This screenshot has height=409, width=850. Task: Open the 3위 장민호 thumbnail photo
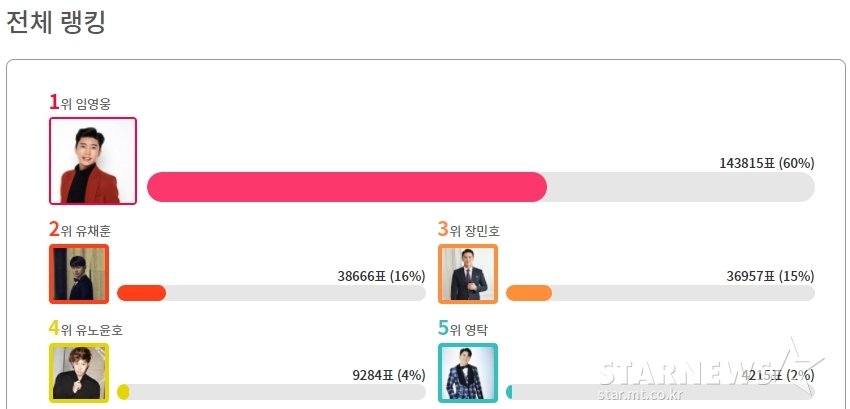click(468, 274)
